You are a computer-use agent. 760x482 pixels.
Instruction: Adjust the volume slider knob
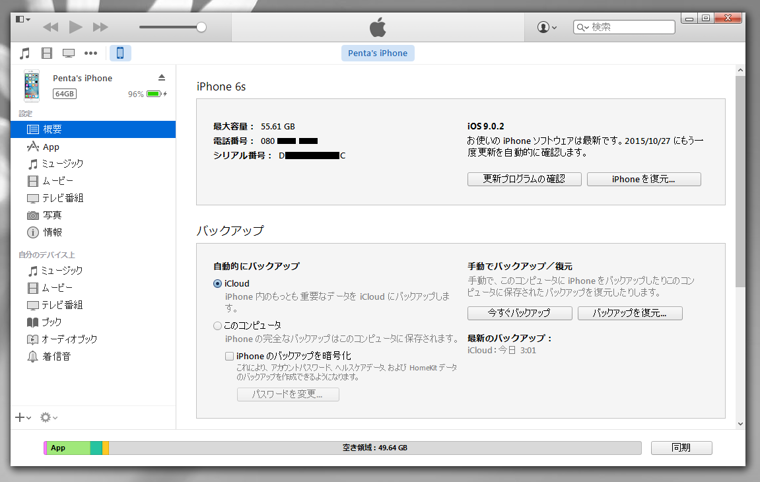tap(201, 27)
